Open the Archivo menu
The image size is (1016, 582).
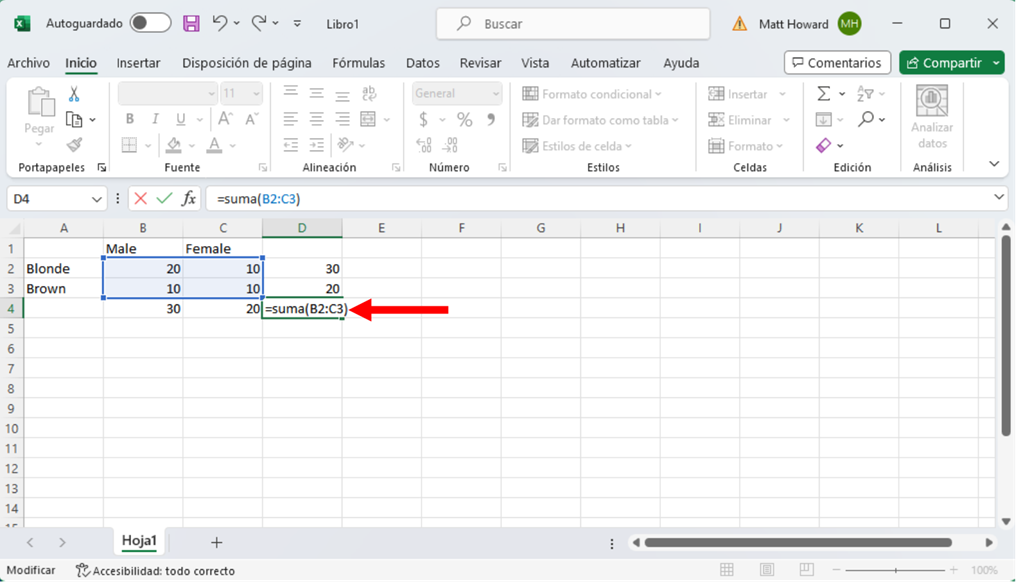tap(28, 63)
